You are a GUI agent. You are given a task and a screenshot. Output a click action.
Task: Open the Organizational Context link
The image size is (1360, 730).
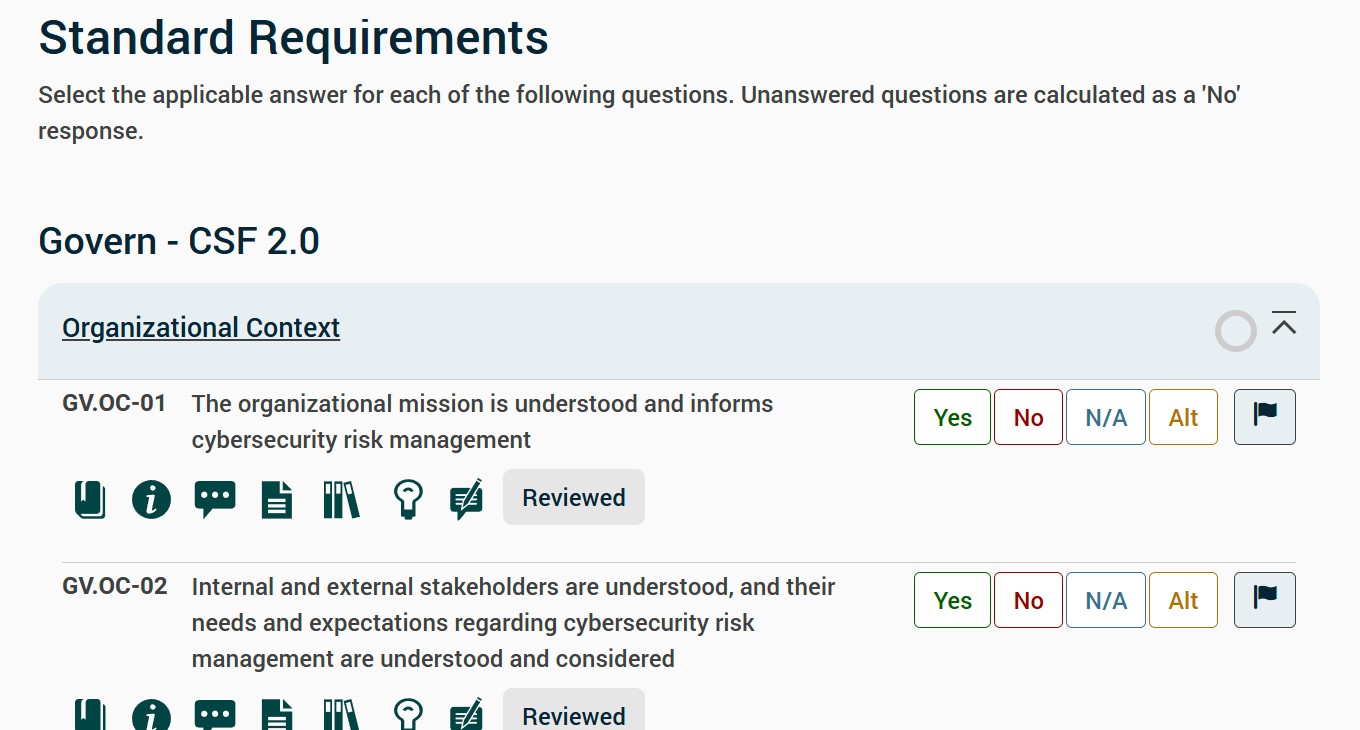point(201,328)
